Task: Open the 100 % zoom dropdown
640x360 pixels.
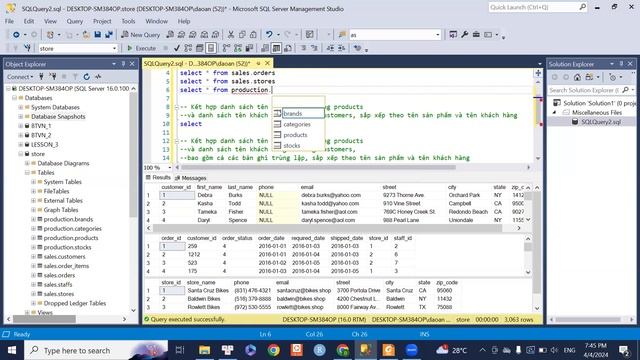Action: pyautogui.click(x=169, y=167)
